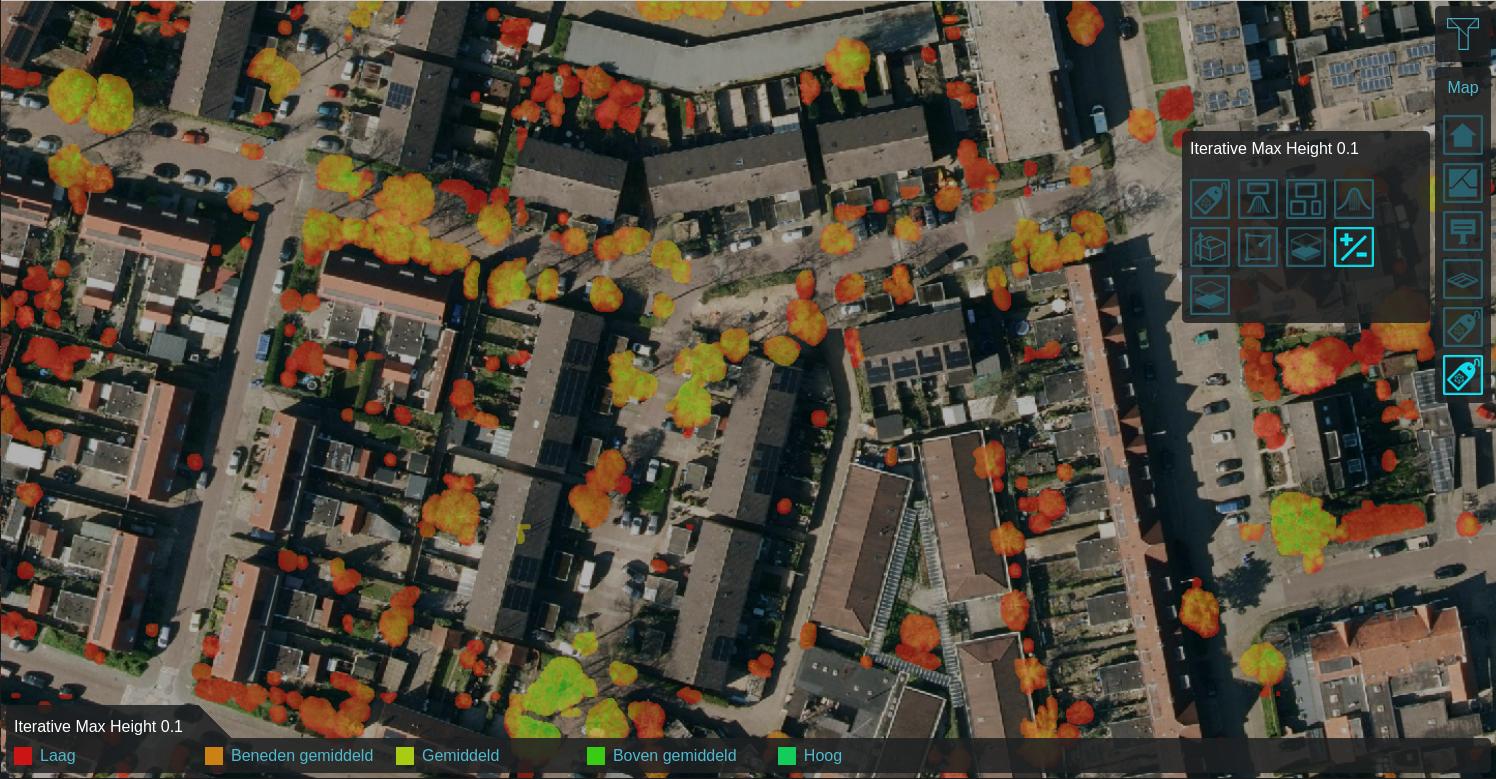
Task: Open the home icon in the sidebar
Action: click(x=1462, y=135)
